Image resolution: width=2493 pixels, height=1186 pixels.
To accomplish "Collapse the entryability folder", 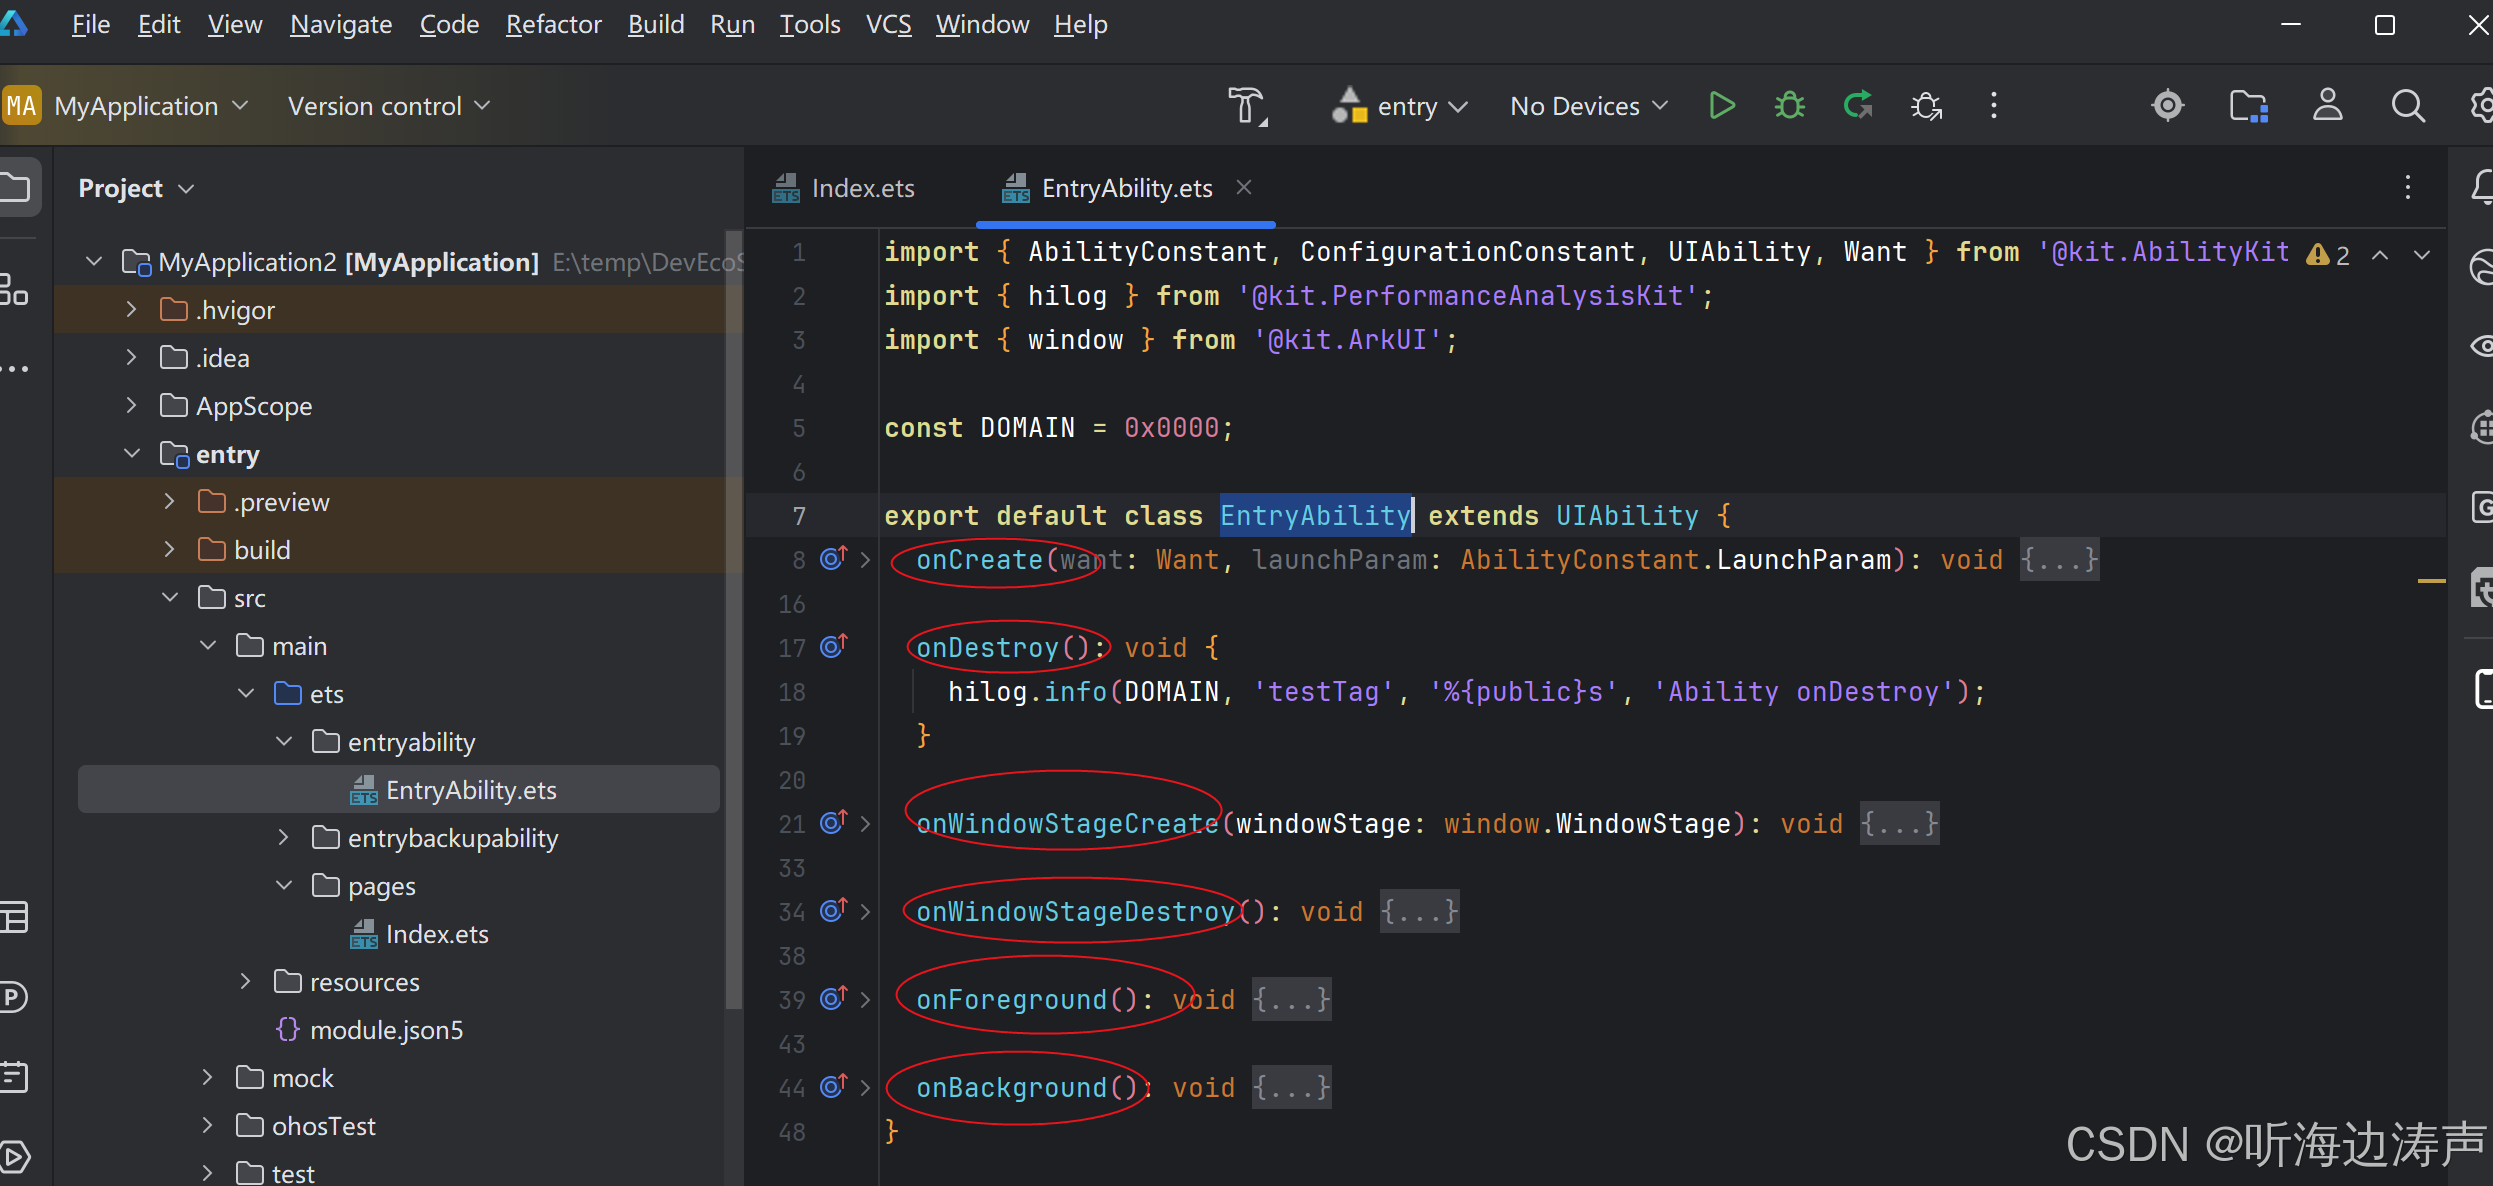I will pos(284,741).
